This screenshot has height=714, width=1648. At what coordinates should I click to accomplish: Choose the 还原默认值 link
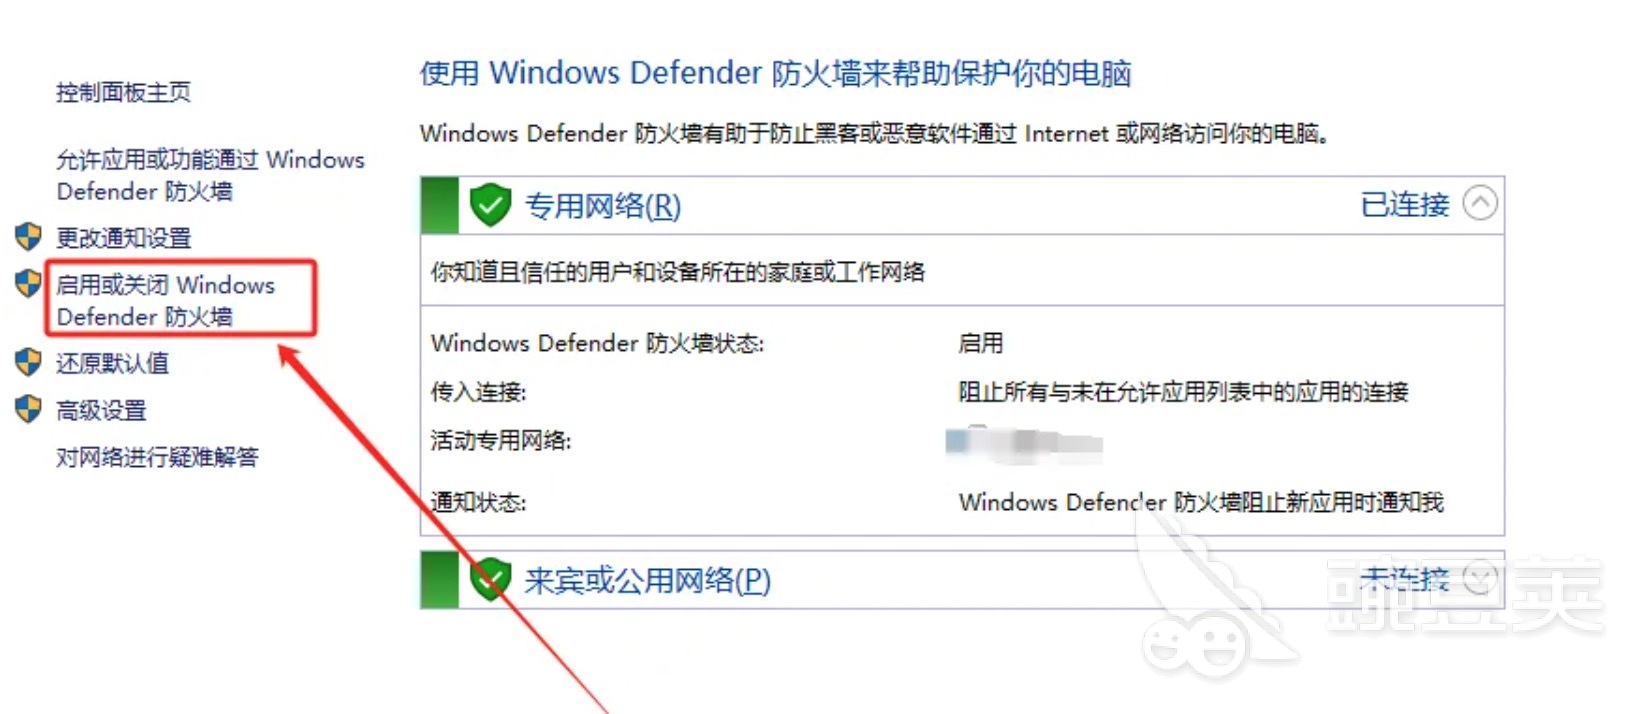pos(112,363)
